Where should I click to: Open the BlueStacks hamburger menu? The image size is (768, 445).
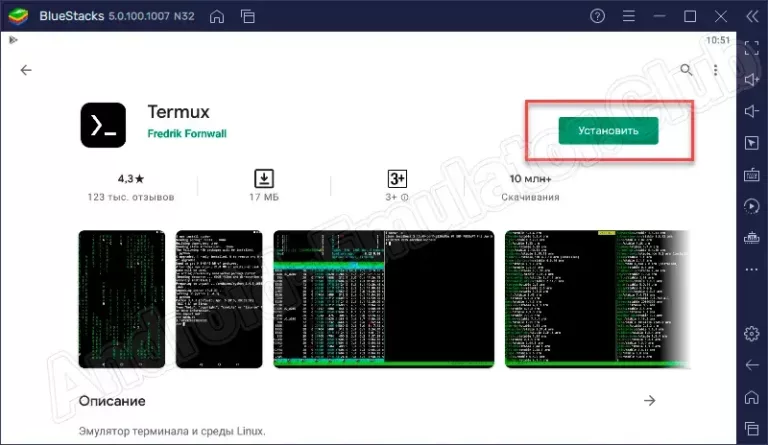(629, 16)
